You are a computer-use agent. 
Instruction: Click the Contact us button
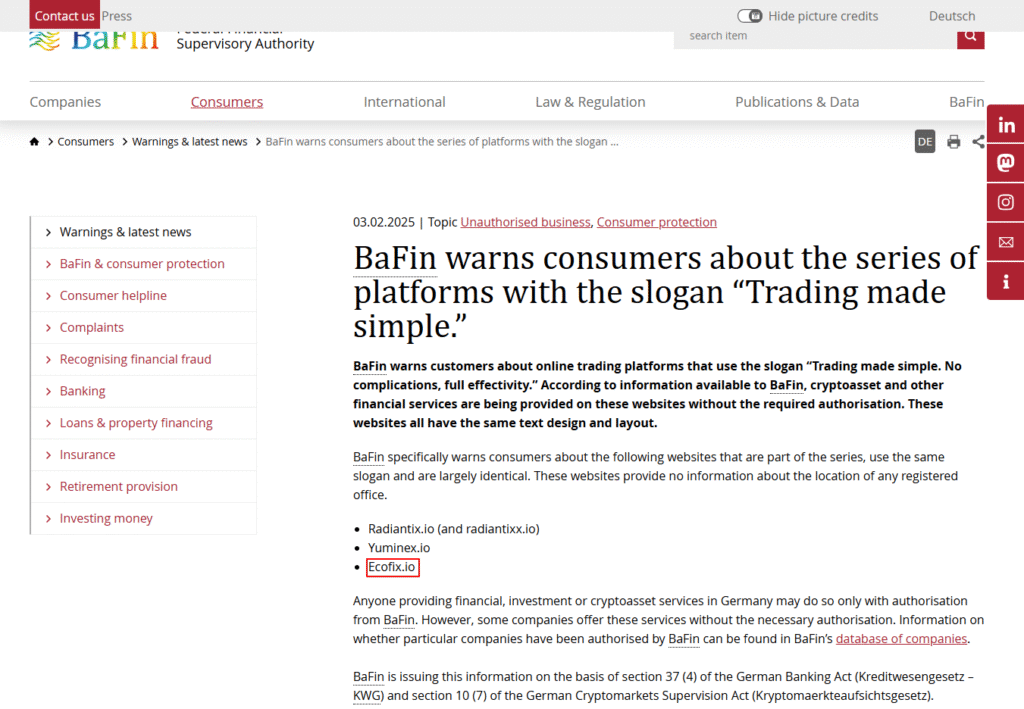click(x=65, y=15)
